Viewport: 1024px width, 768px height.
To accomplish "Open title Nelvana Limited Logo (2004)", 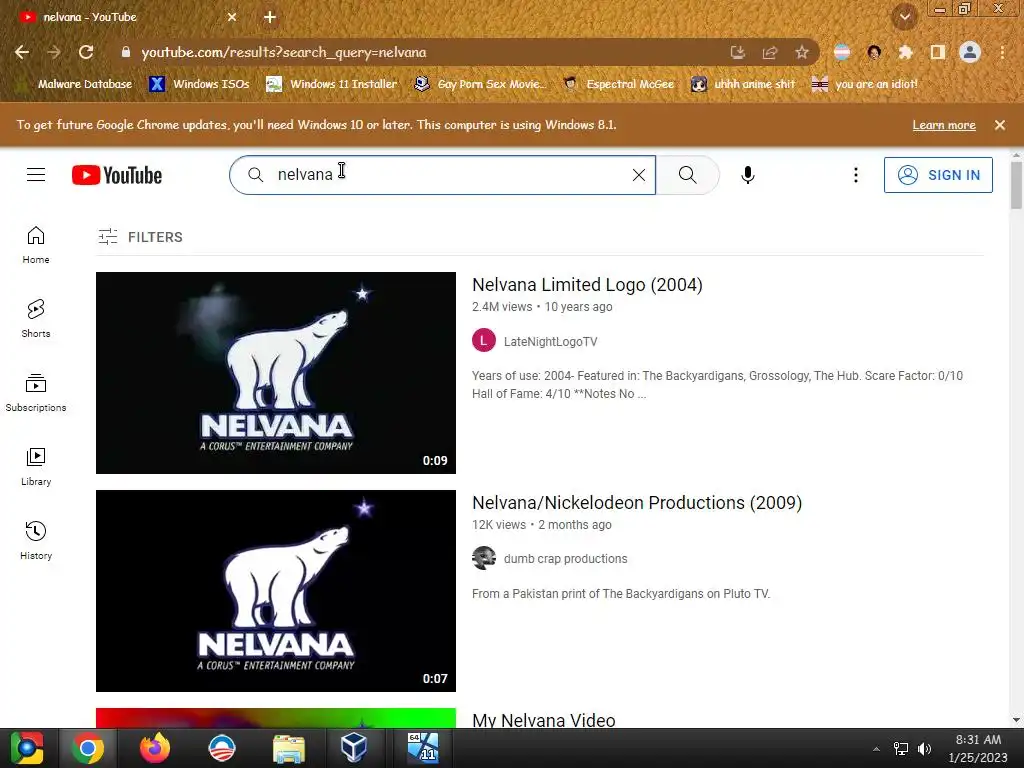I will [587, 285].
